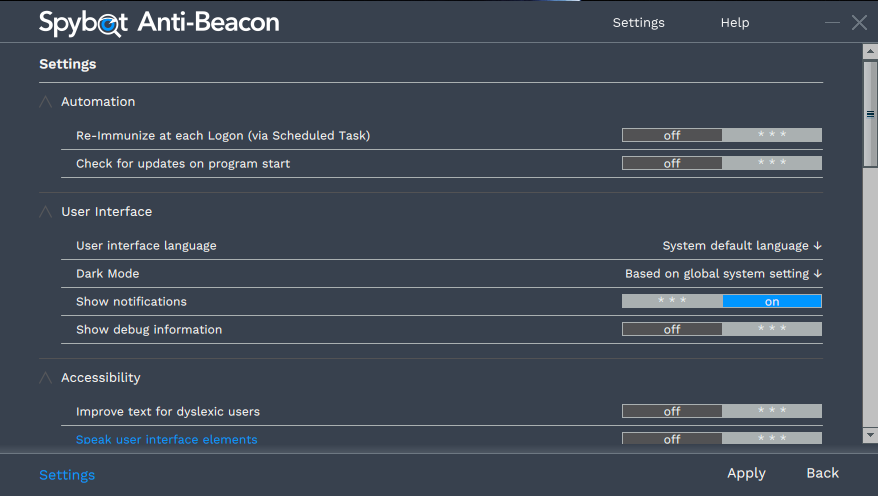Toggle Improve text for dyslexic users
878x496 pixels.
tap(722, 411)
